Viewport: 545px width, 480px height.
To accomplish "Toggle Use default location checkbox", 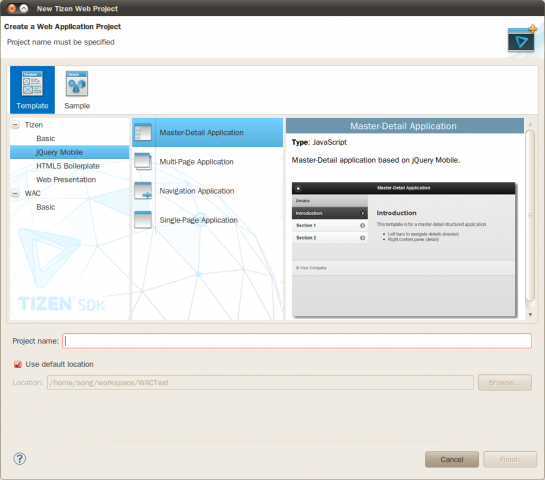I will (x=18, y=364).
